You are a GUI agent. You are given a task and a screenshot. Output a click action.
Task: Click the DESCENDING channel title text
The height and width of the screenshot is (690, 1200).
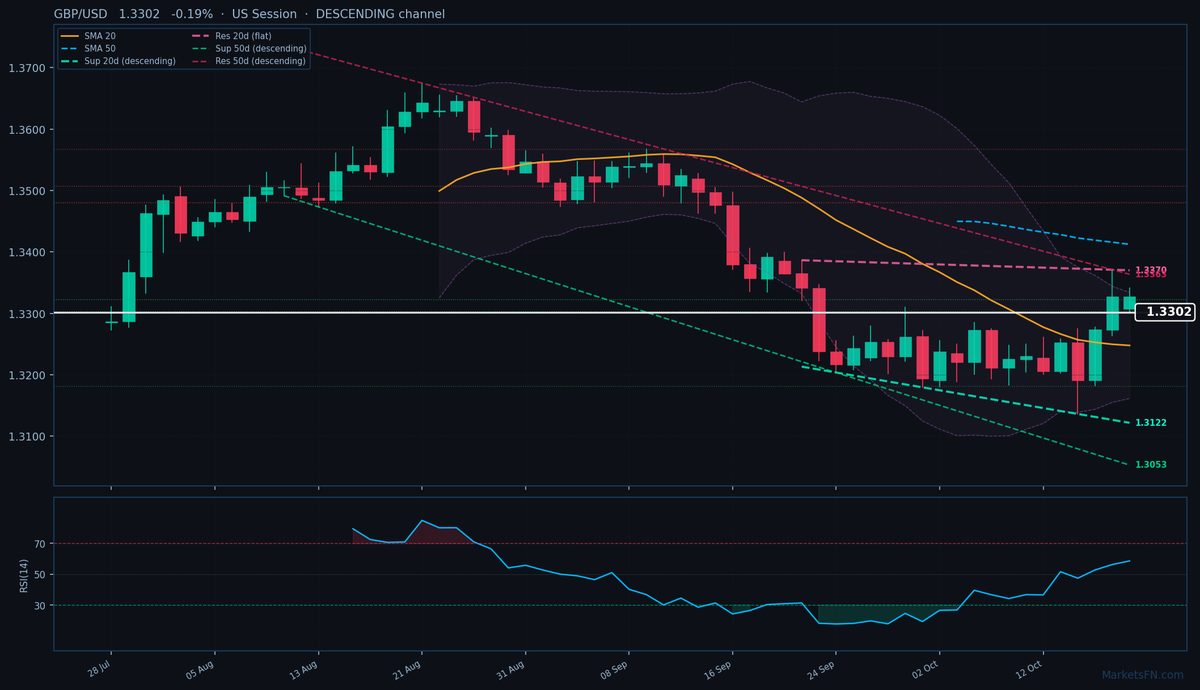pos(380,14)
